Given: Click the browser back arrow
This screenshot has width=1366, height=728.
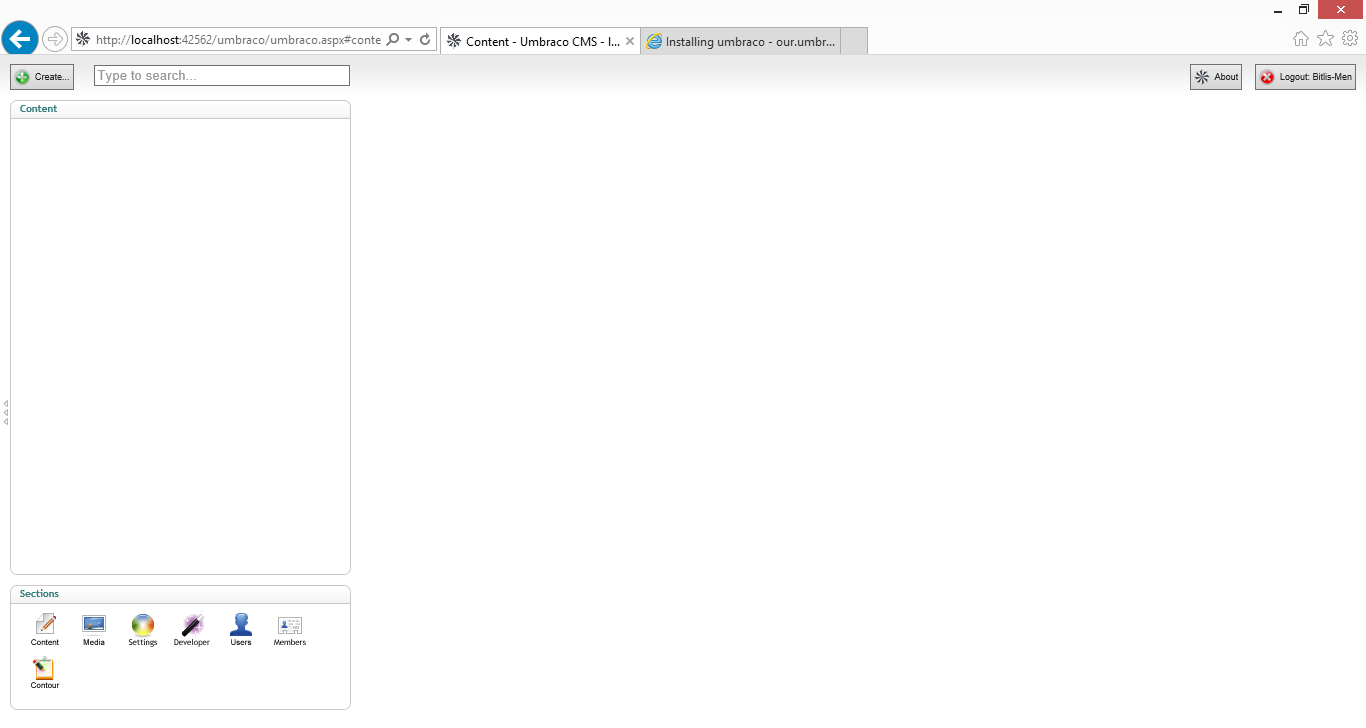Looking at the screenshot, I should [20, 39].
